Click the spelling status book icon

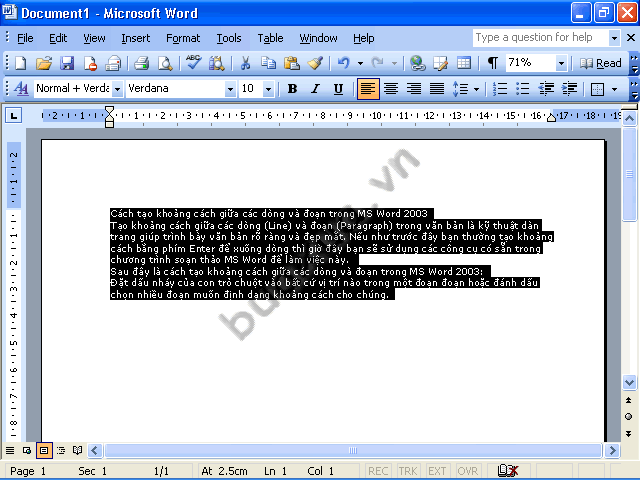[508, 471]
